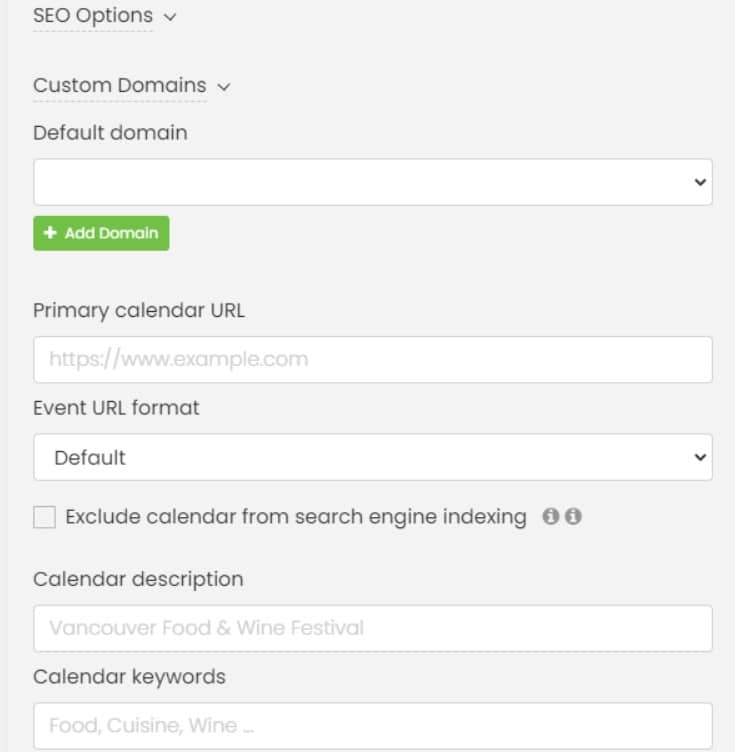
Task: Click the Calendar description text field
Action: click(x=372, y=628)
